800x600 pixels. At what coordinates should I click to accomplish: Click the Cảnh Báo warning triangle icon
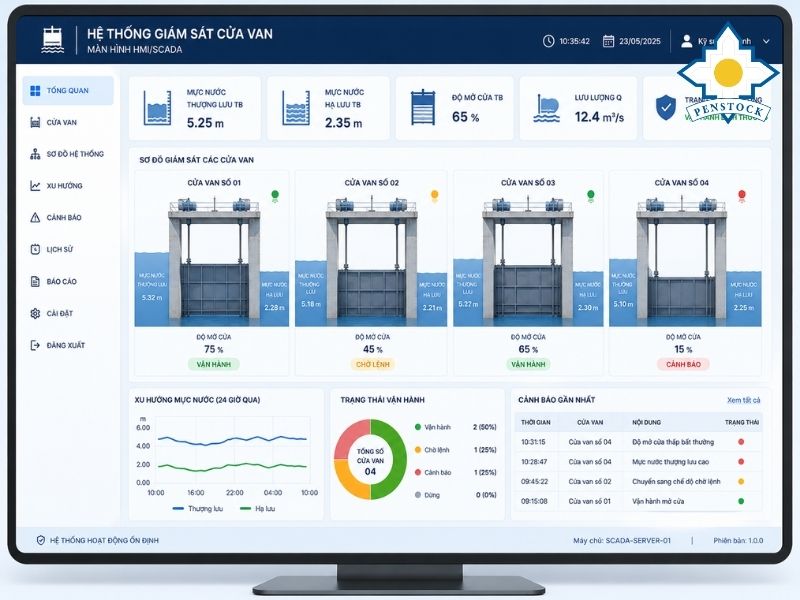pyautogui.click(x=35, y=218)
